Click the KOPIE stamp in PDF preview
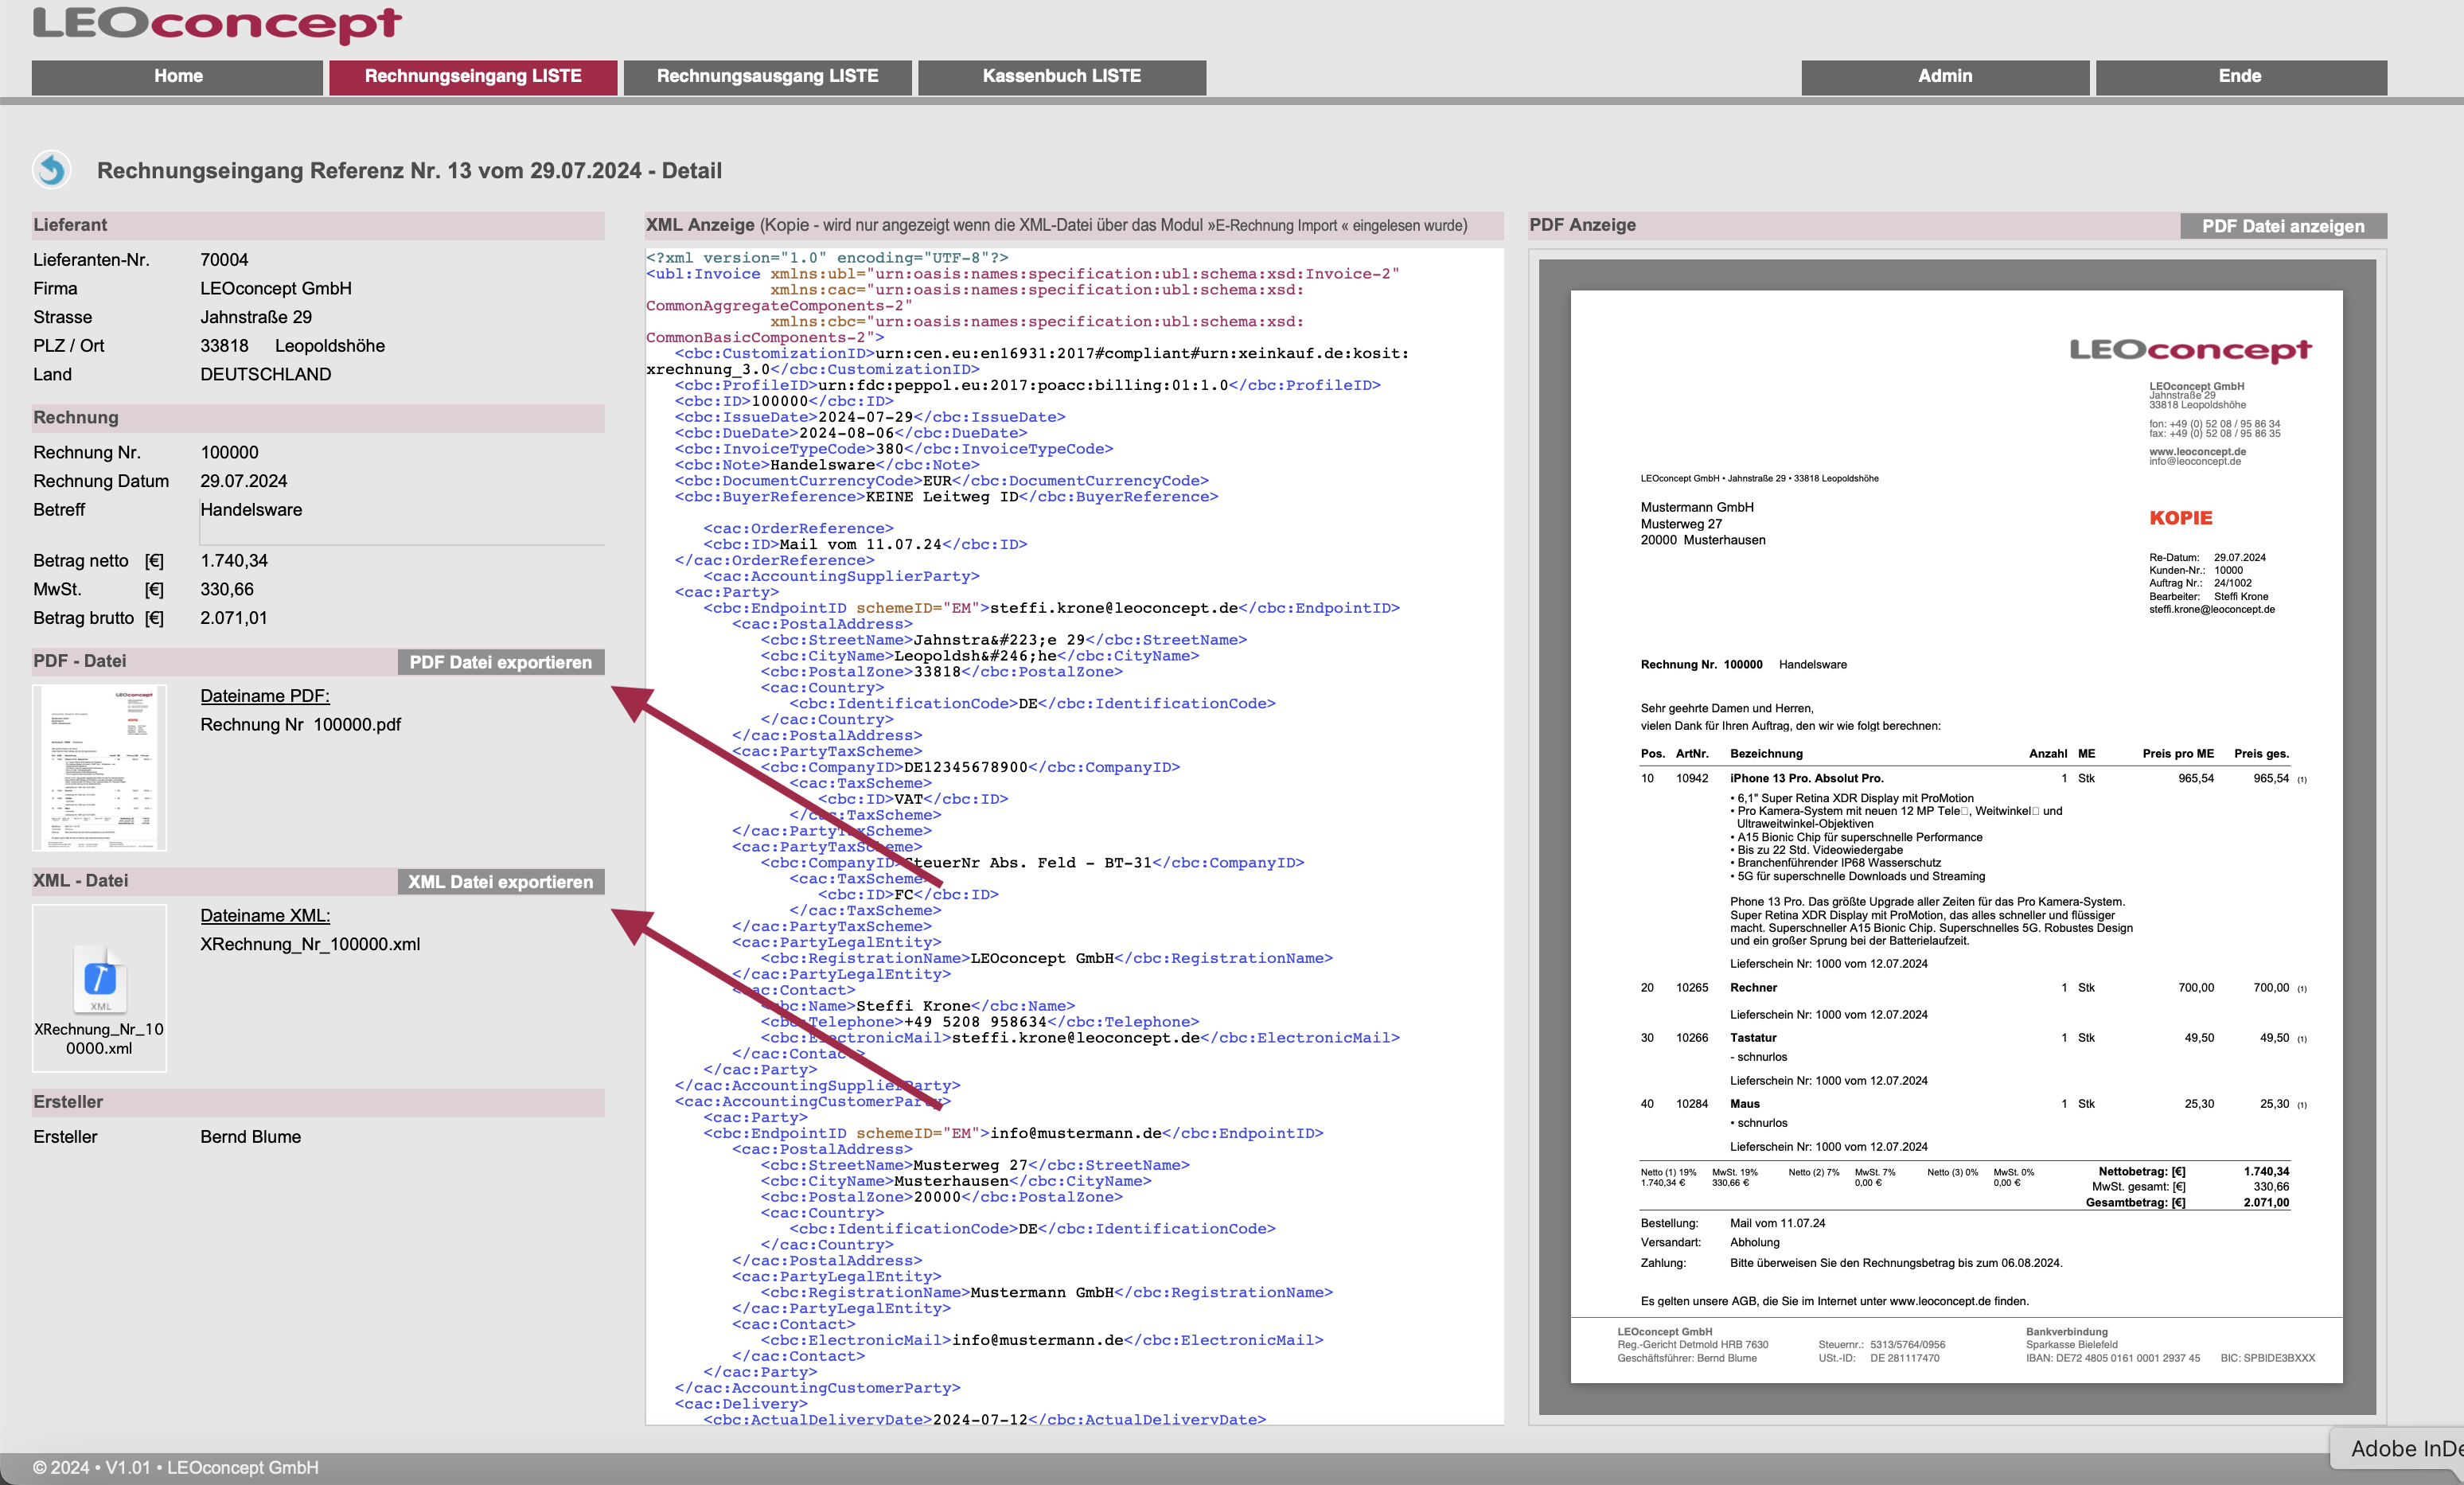The image size is (2464, 1485). coord(2180,518)
